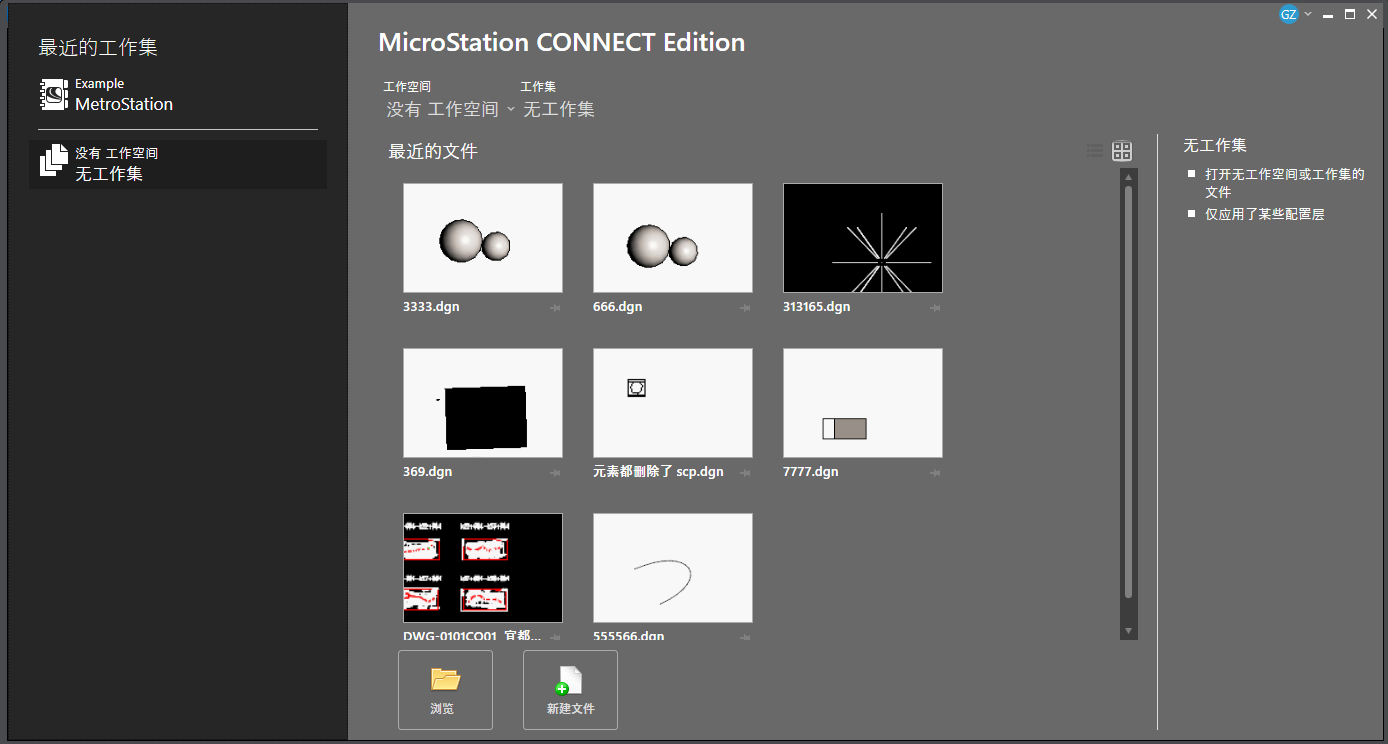Click the MetroStation workset book icon
Viewport: 1388px width, 744px height.
[54, 95]
